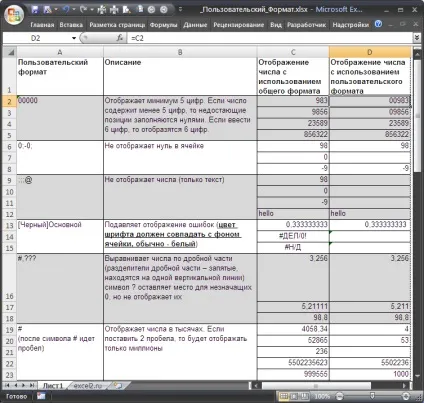Select the Описание header cell
This screenshot has width=424, height=403.
click(x=180, y=76)
